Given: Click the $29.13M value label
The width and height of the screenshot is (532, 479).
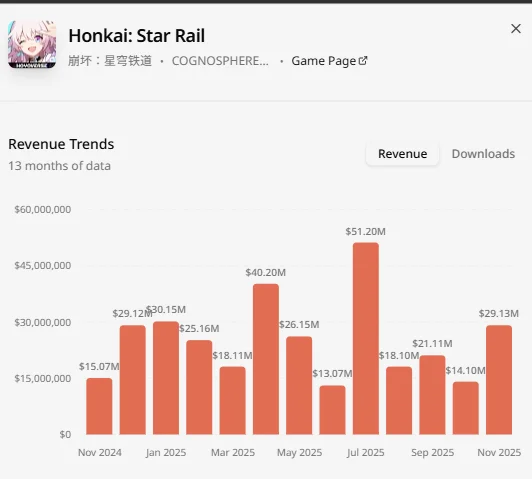Looking at the screenshot, I should 499,313.
